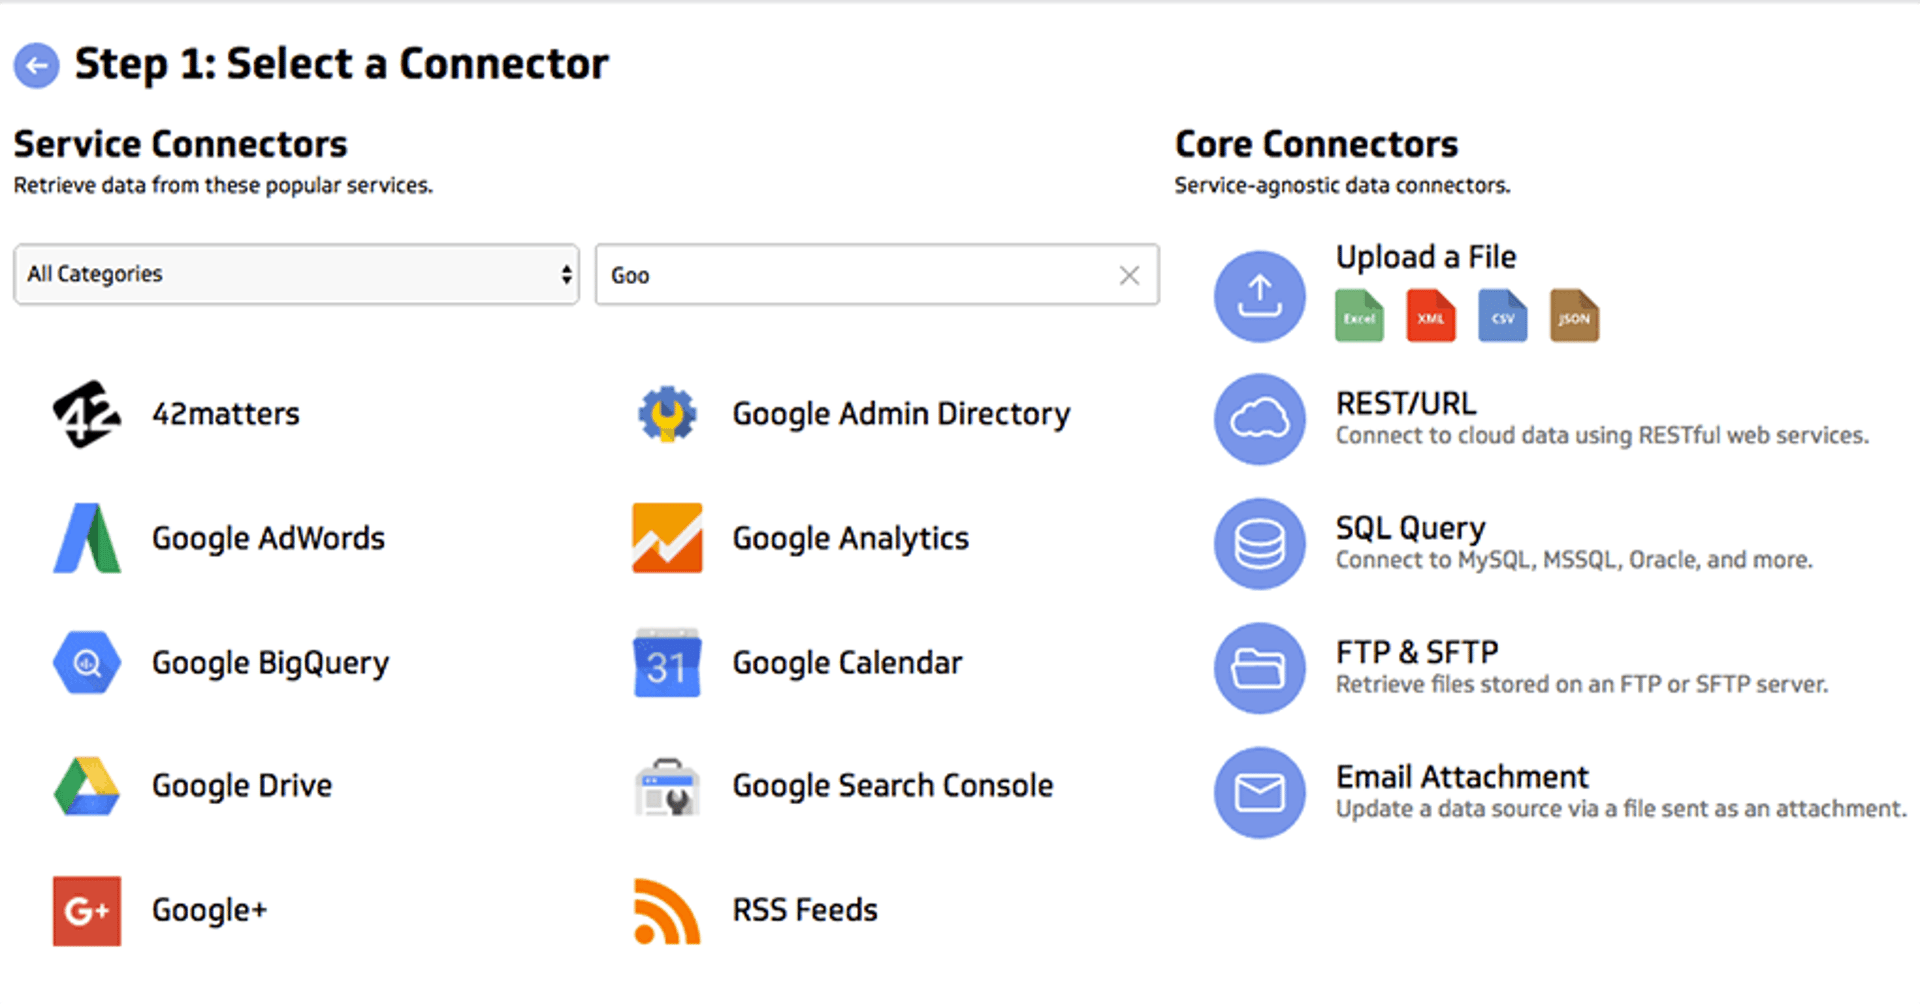The width and height of the screenshot is (1920, 1006).
Task: Select the Google Drive connector icon
Action: click(x=86, y=787)
